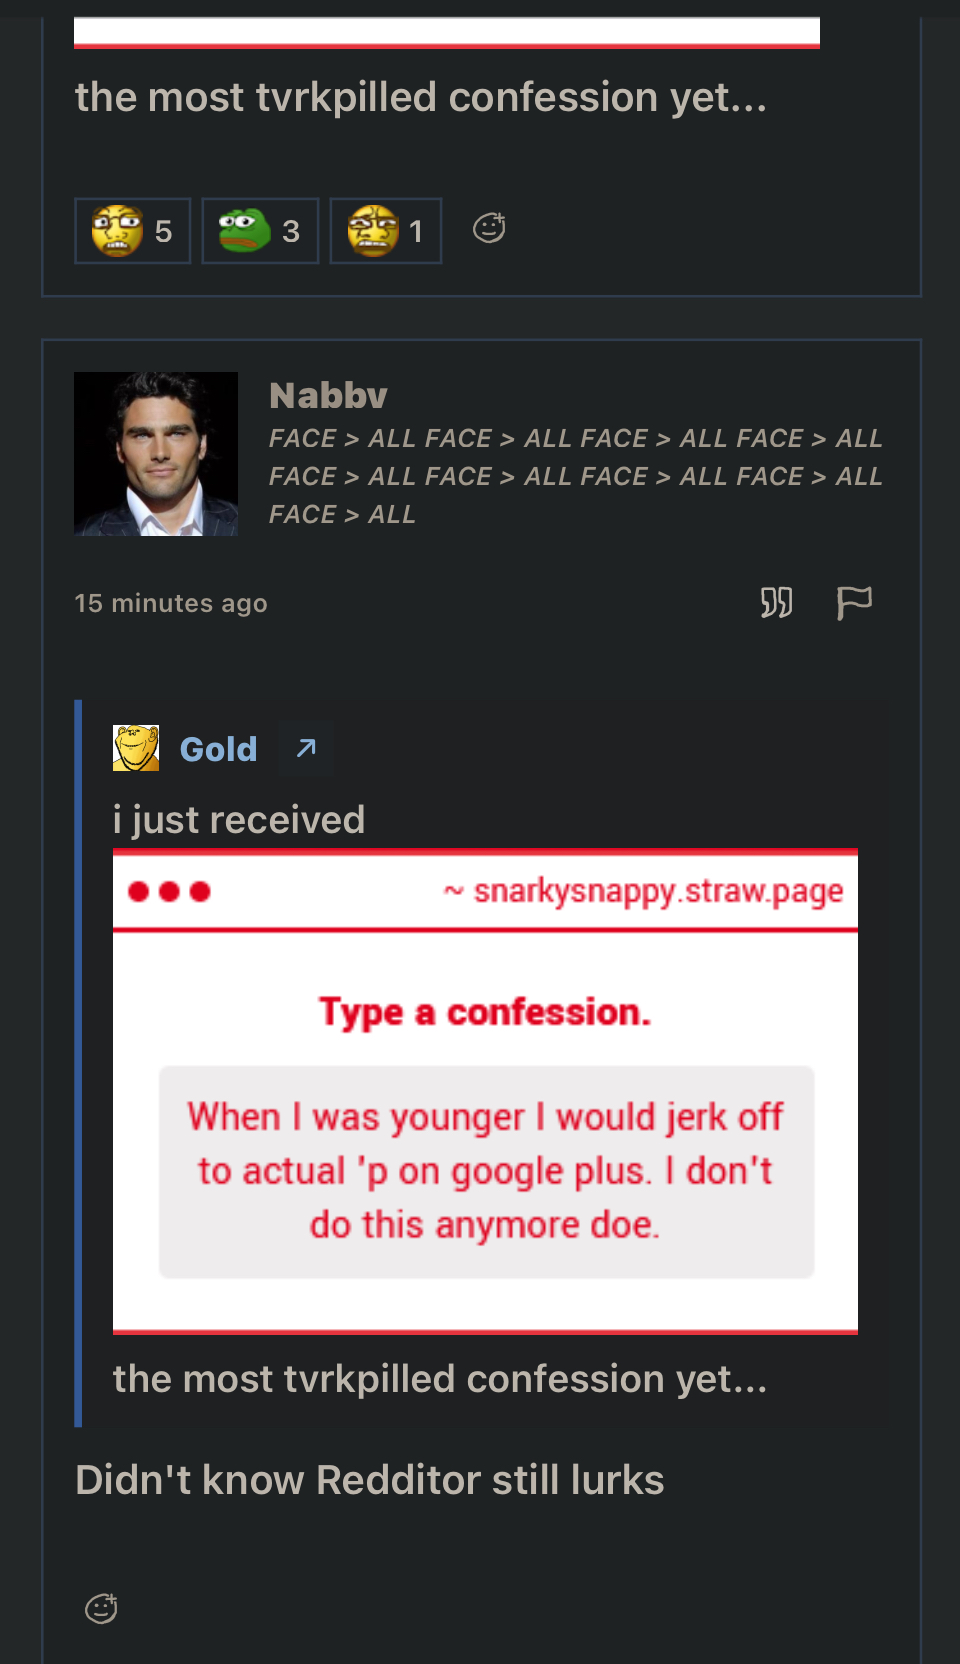This screenshot has width=960, height=1664.
Task: Toggle the angry face reaction showing 1
Action: (386, 231)
